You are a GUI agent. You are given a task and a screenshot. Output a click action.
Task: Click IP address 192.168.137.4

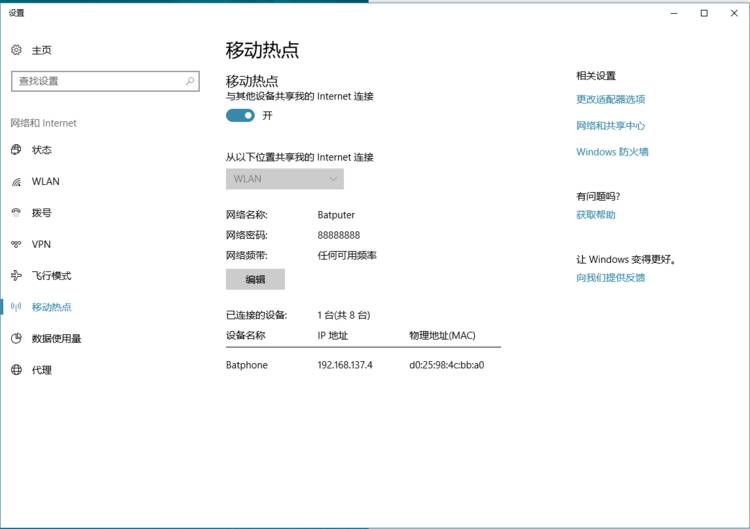(x=345, y=365)
